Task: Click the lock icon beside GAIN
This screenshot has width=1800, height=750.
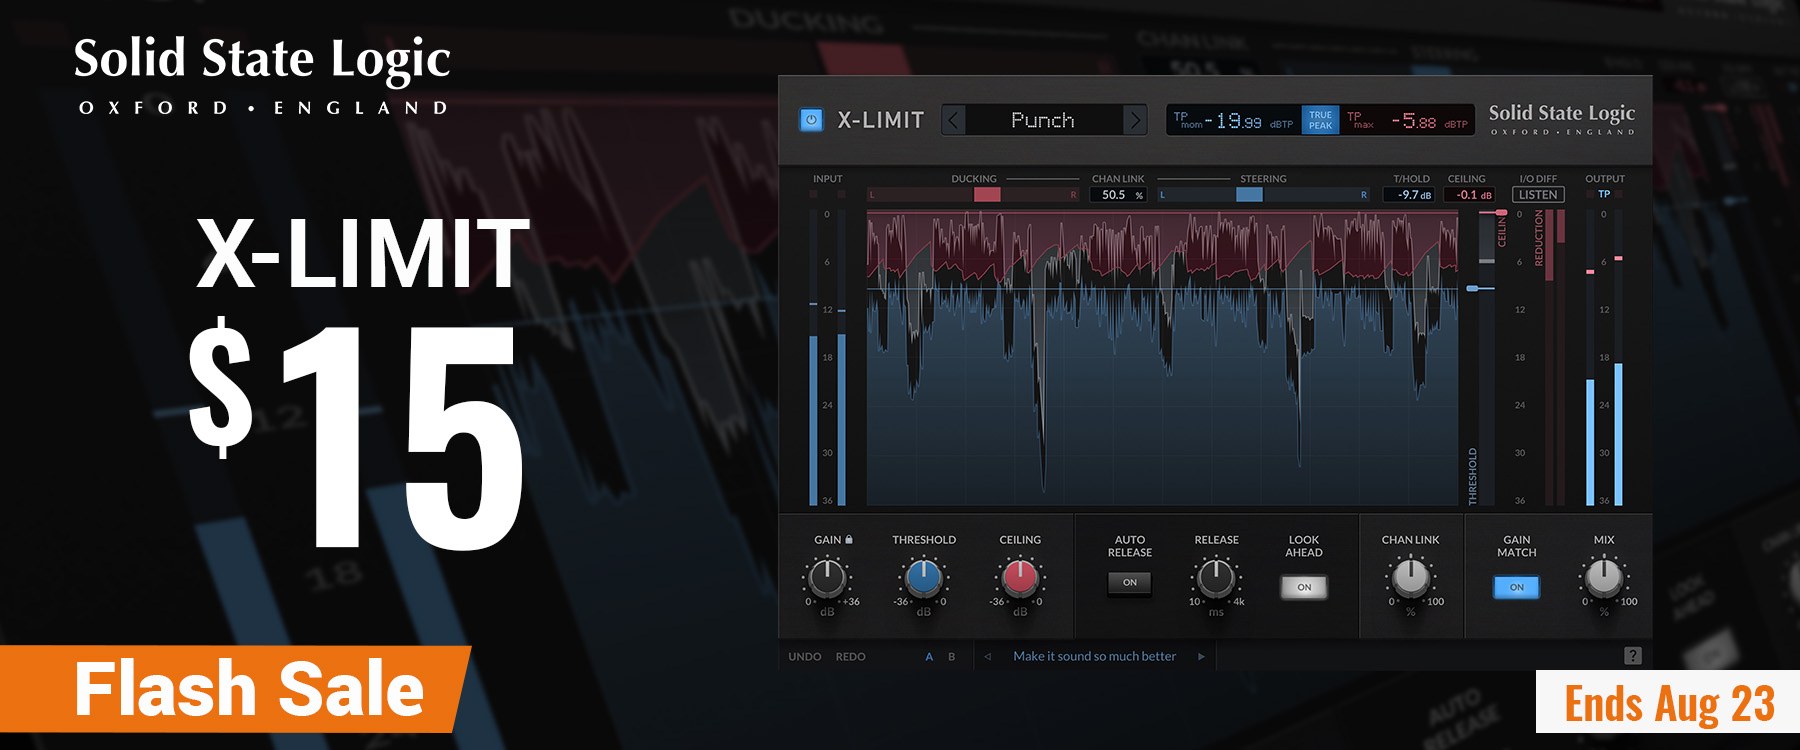Action: [x=849, y=539]
